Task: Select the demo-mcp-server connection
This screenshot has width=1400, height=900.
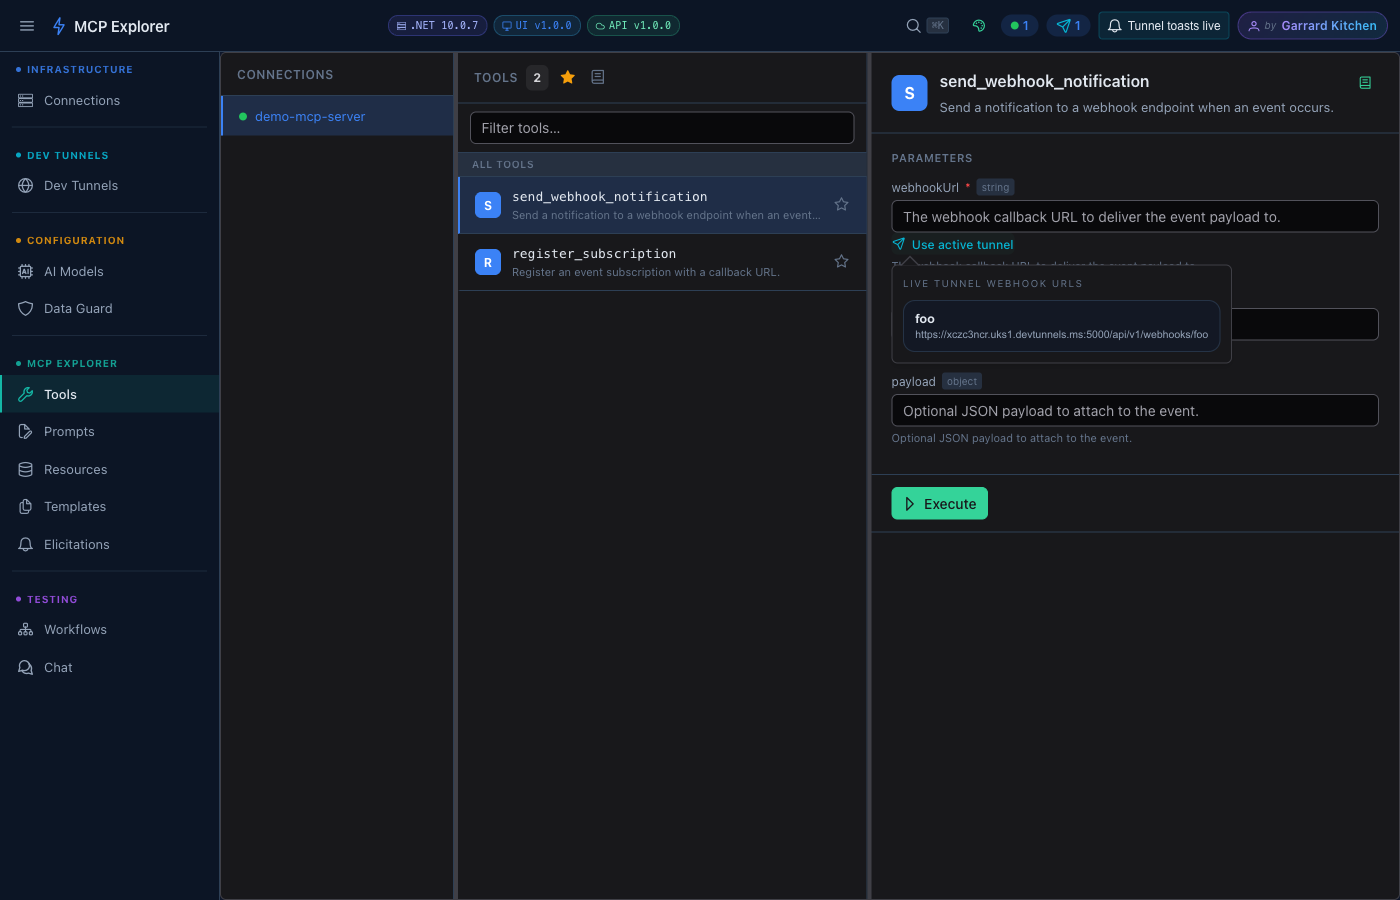Action: [x=337, y=116]
